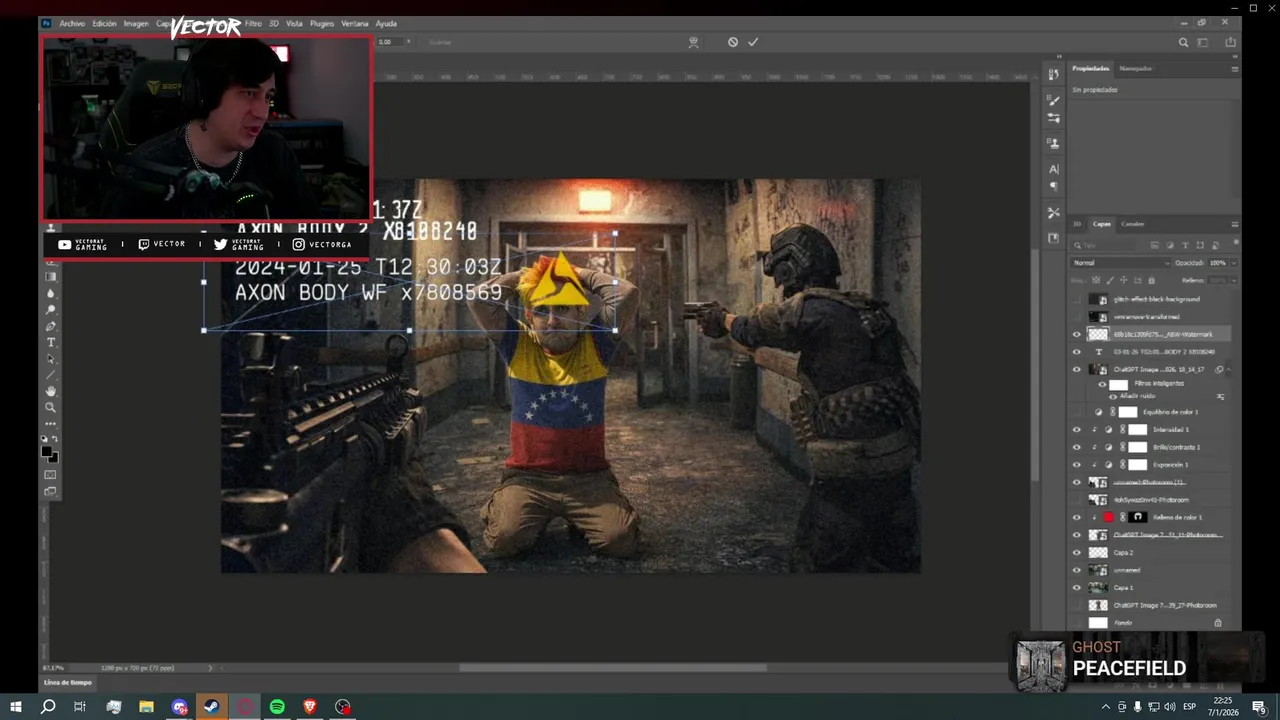Open the Edición menu
The image size is (1280, 720).
104,23
